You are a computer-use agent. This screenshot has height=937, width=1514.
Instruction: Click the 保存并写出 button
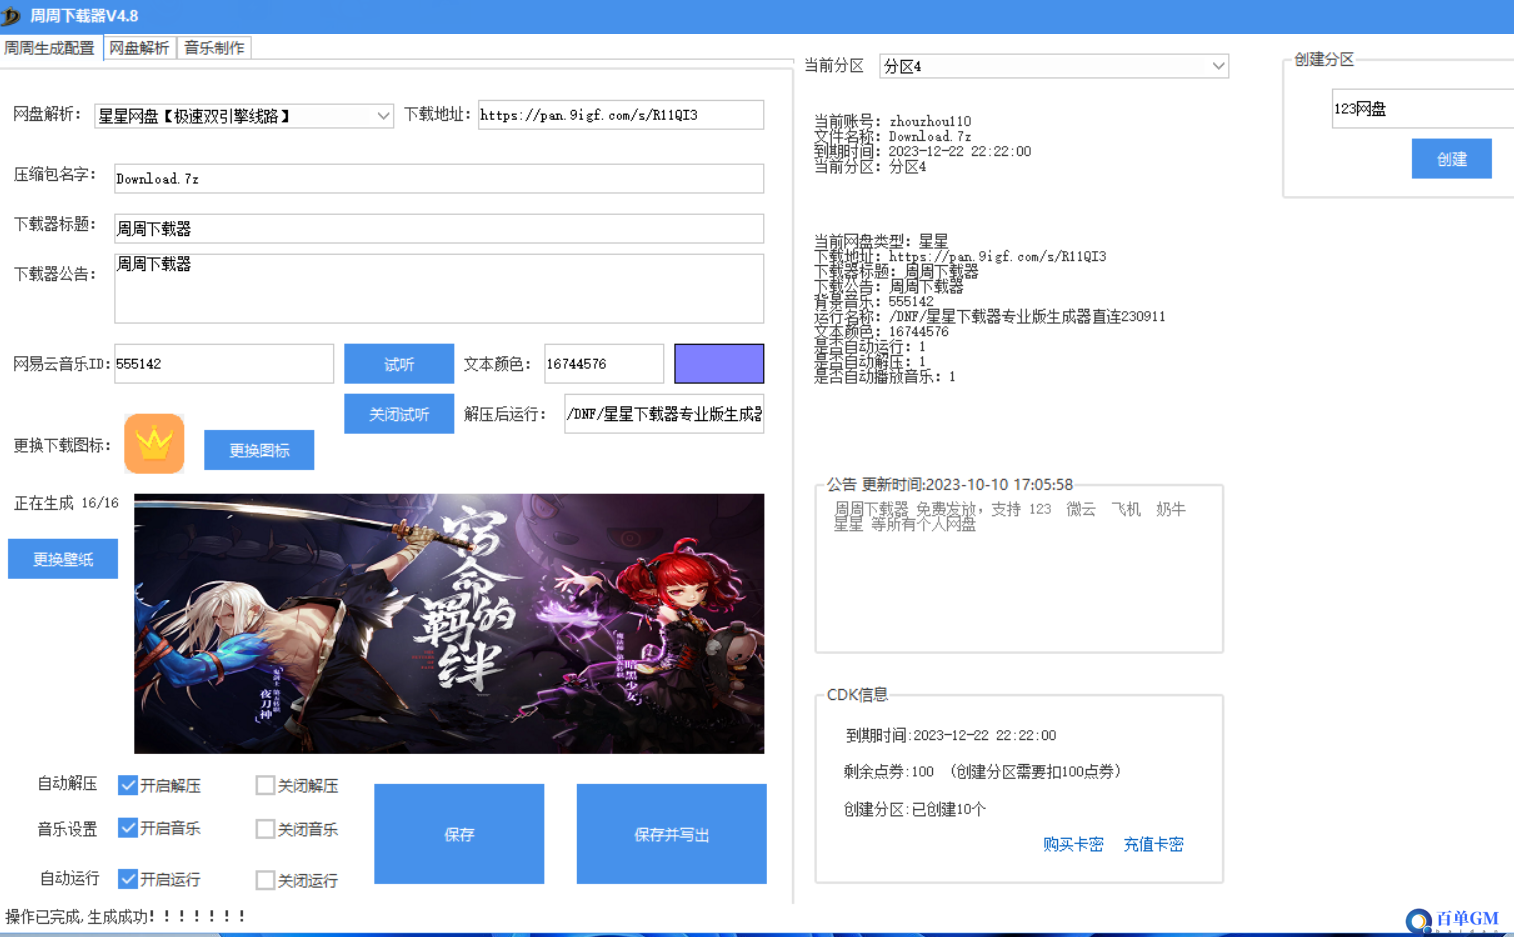[x=672, y=834]
